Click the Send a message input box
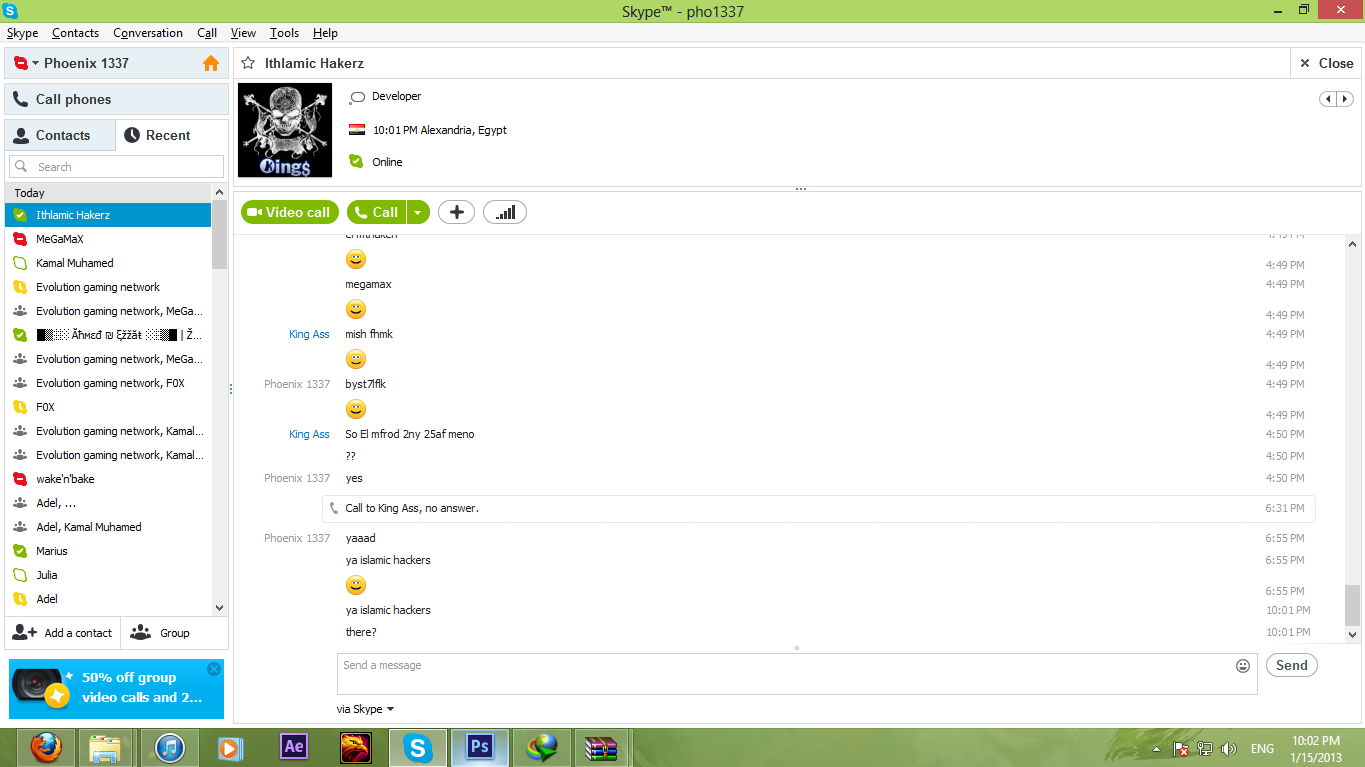The width and height of the screenshot is (1365, 767). 797,674
